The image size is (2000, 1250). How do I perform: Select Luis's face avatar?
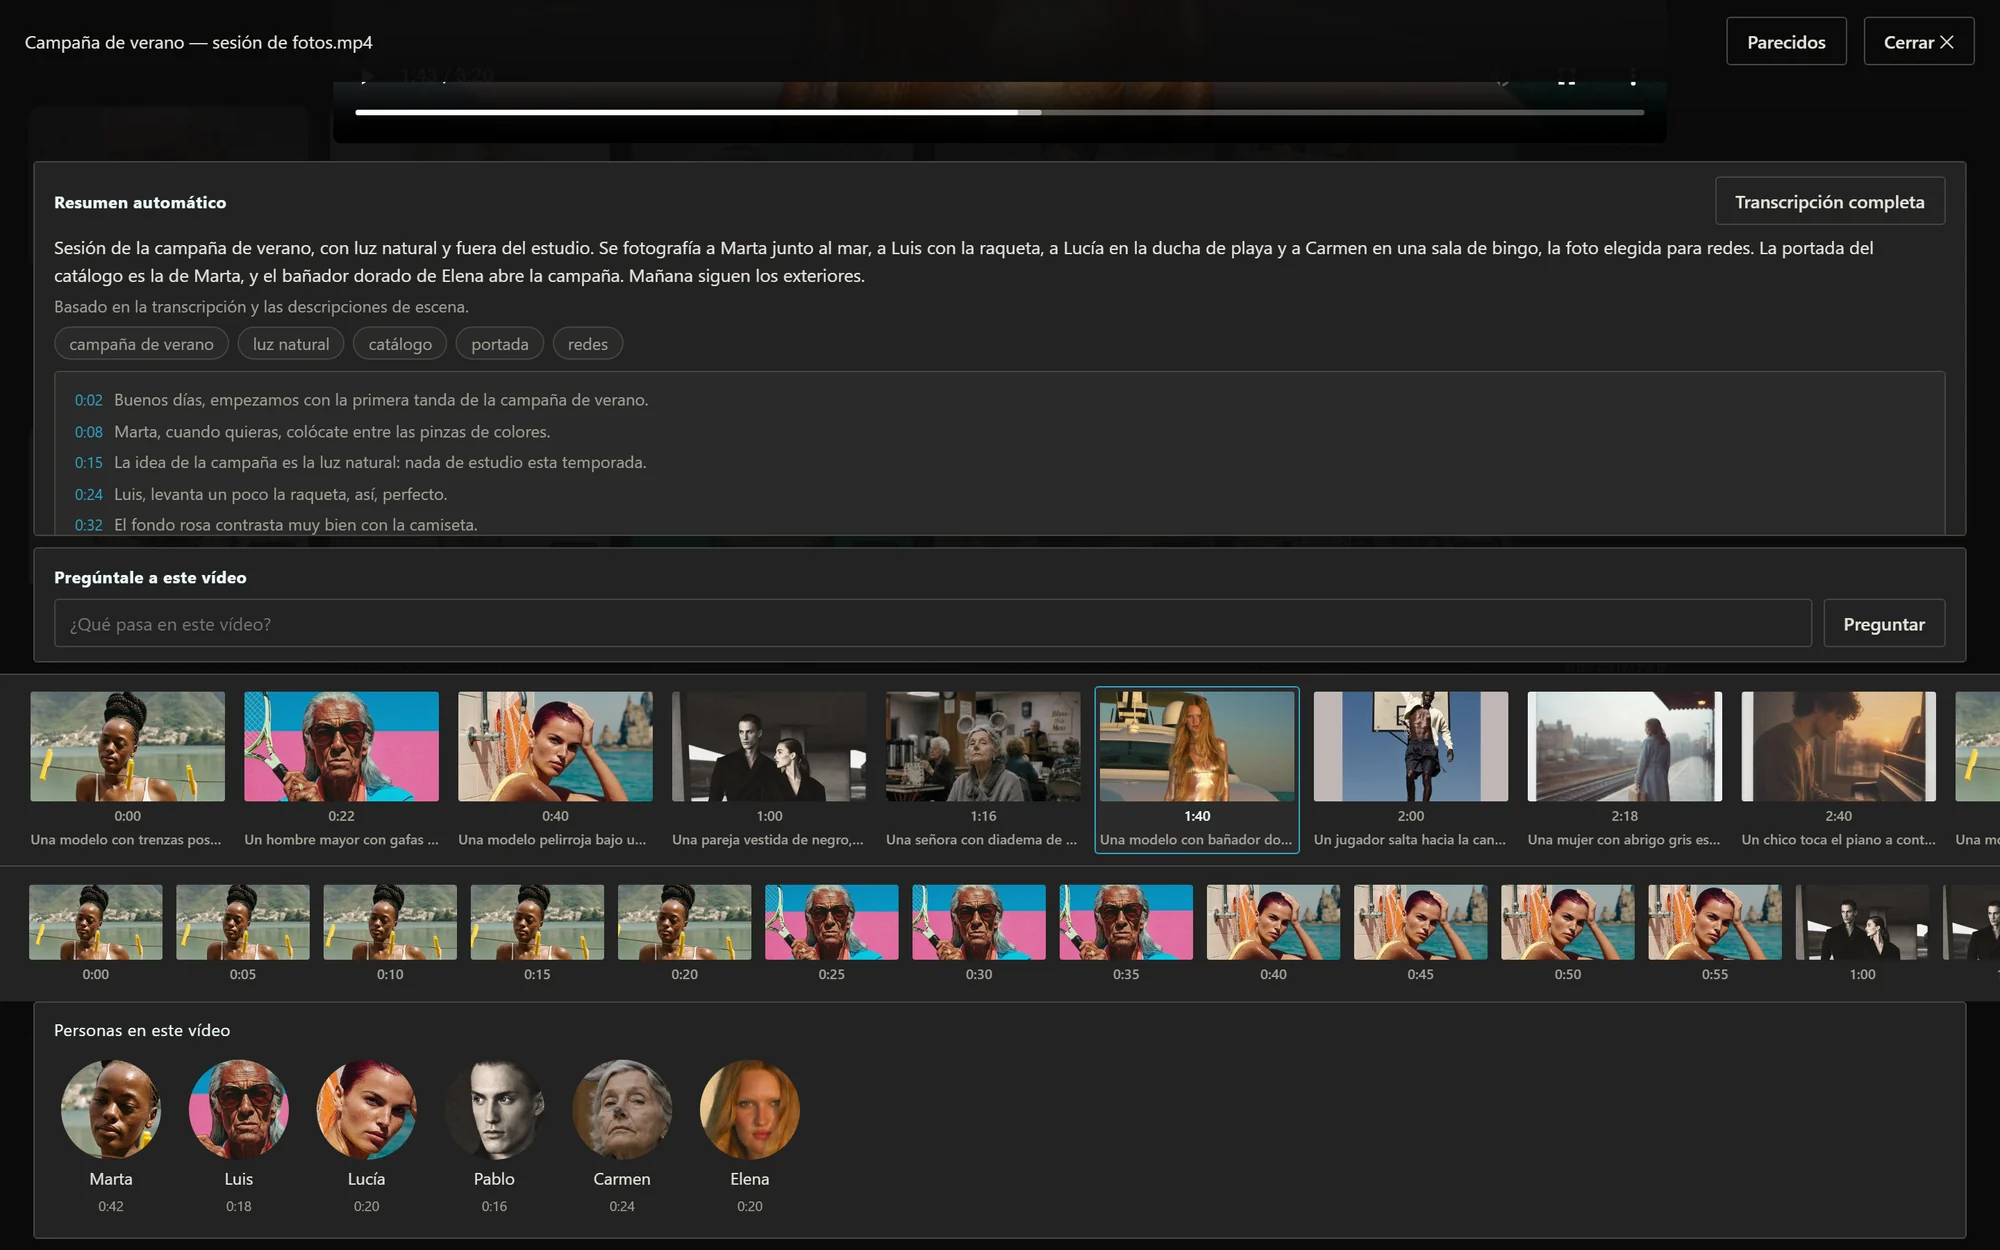pyautogui.click(x=239, y=1110)
